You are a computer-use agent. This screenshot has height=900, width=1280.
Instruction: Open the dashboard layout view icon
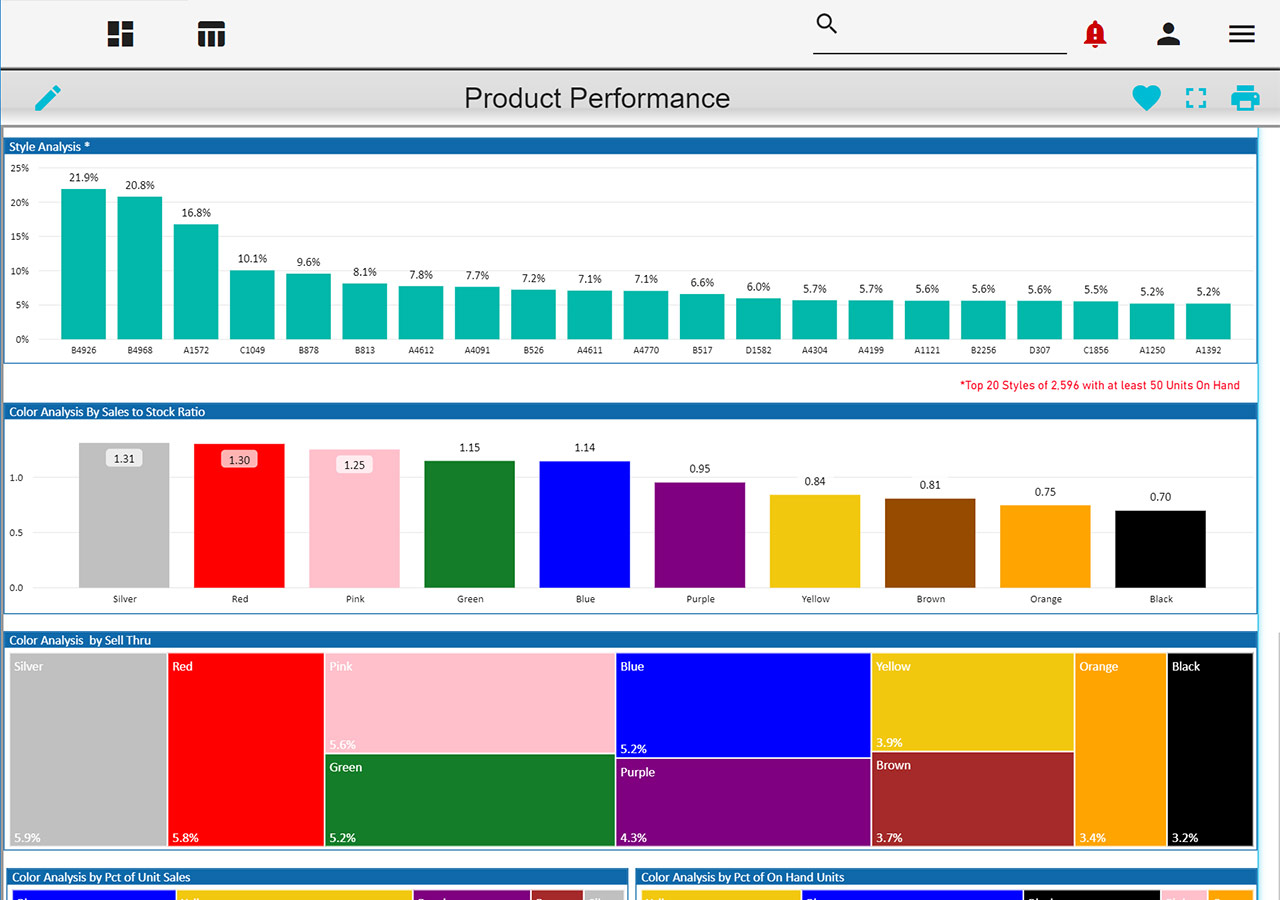pyautogui.click(x=121, y=34)
